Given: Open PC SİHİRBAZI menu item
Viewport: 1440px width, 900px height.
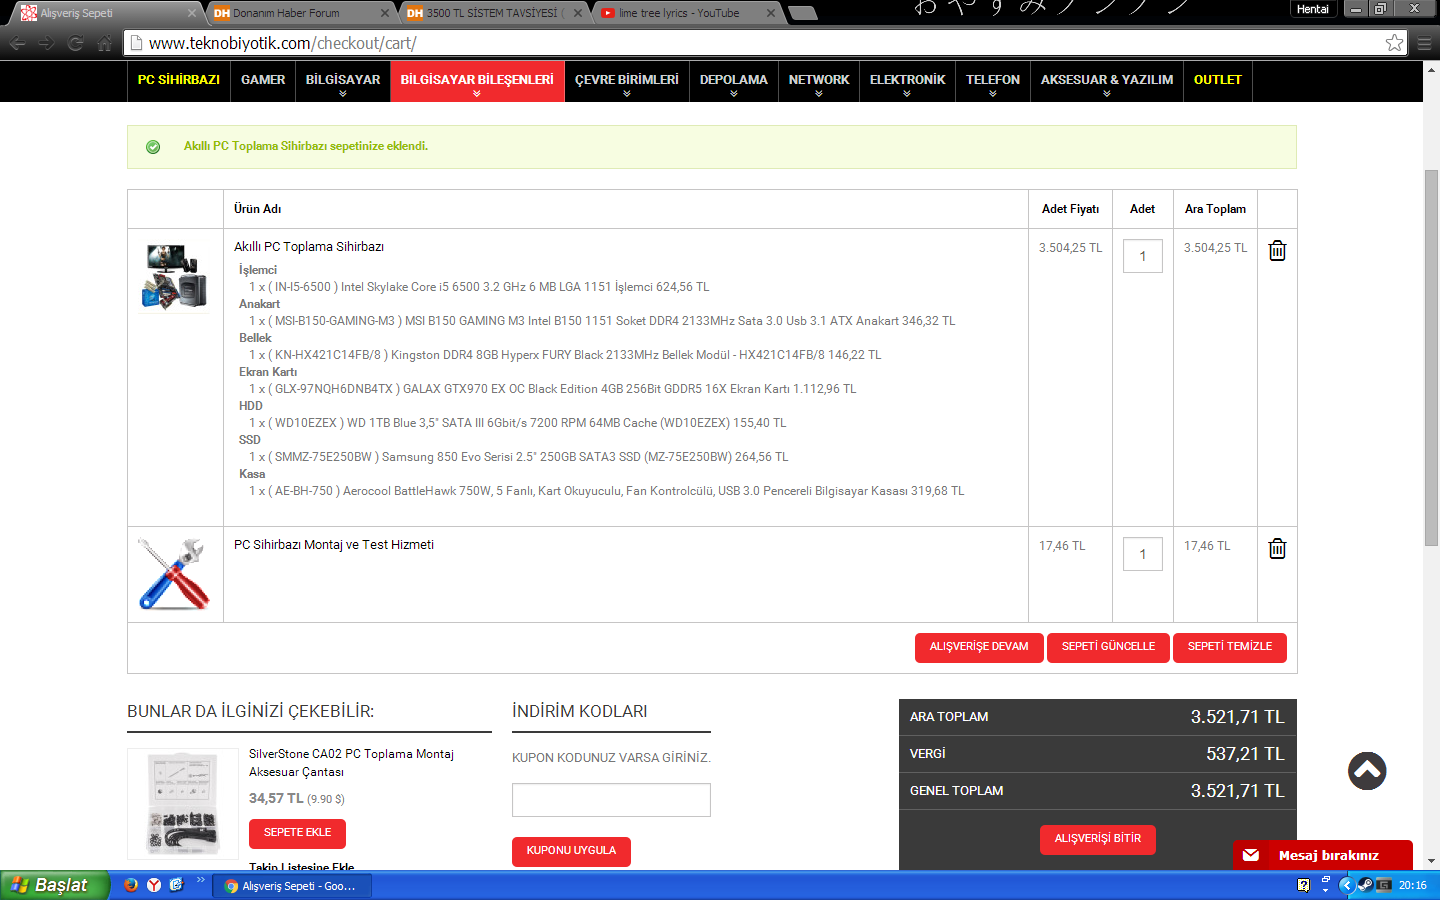Looking at the screenshot, I should [179, 80].
